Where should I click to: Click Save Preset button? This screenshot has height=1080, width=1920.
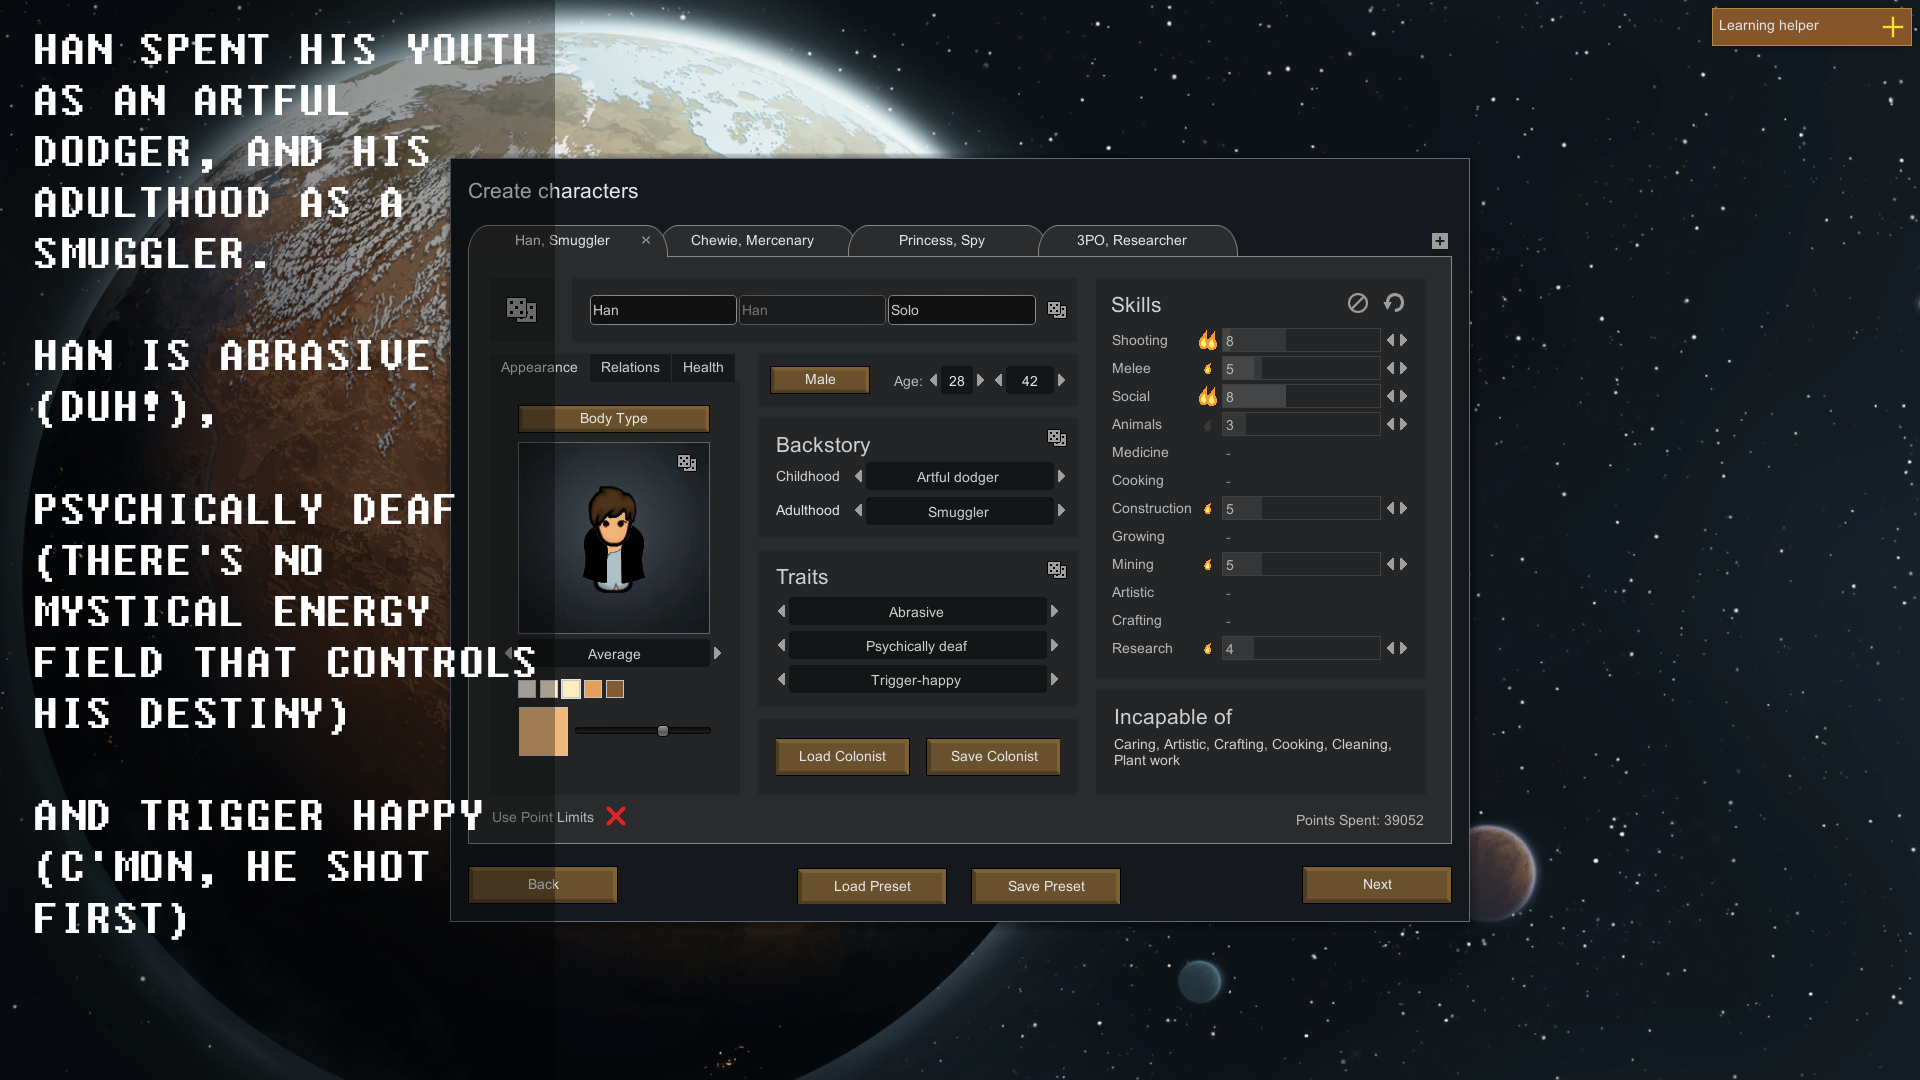click(1046, 886)
